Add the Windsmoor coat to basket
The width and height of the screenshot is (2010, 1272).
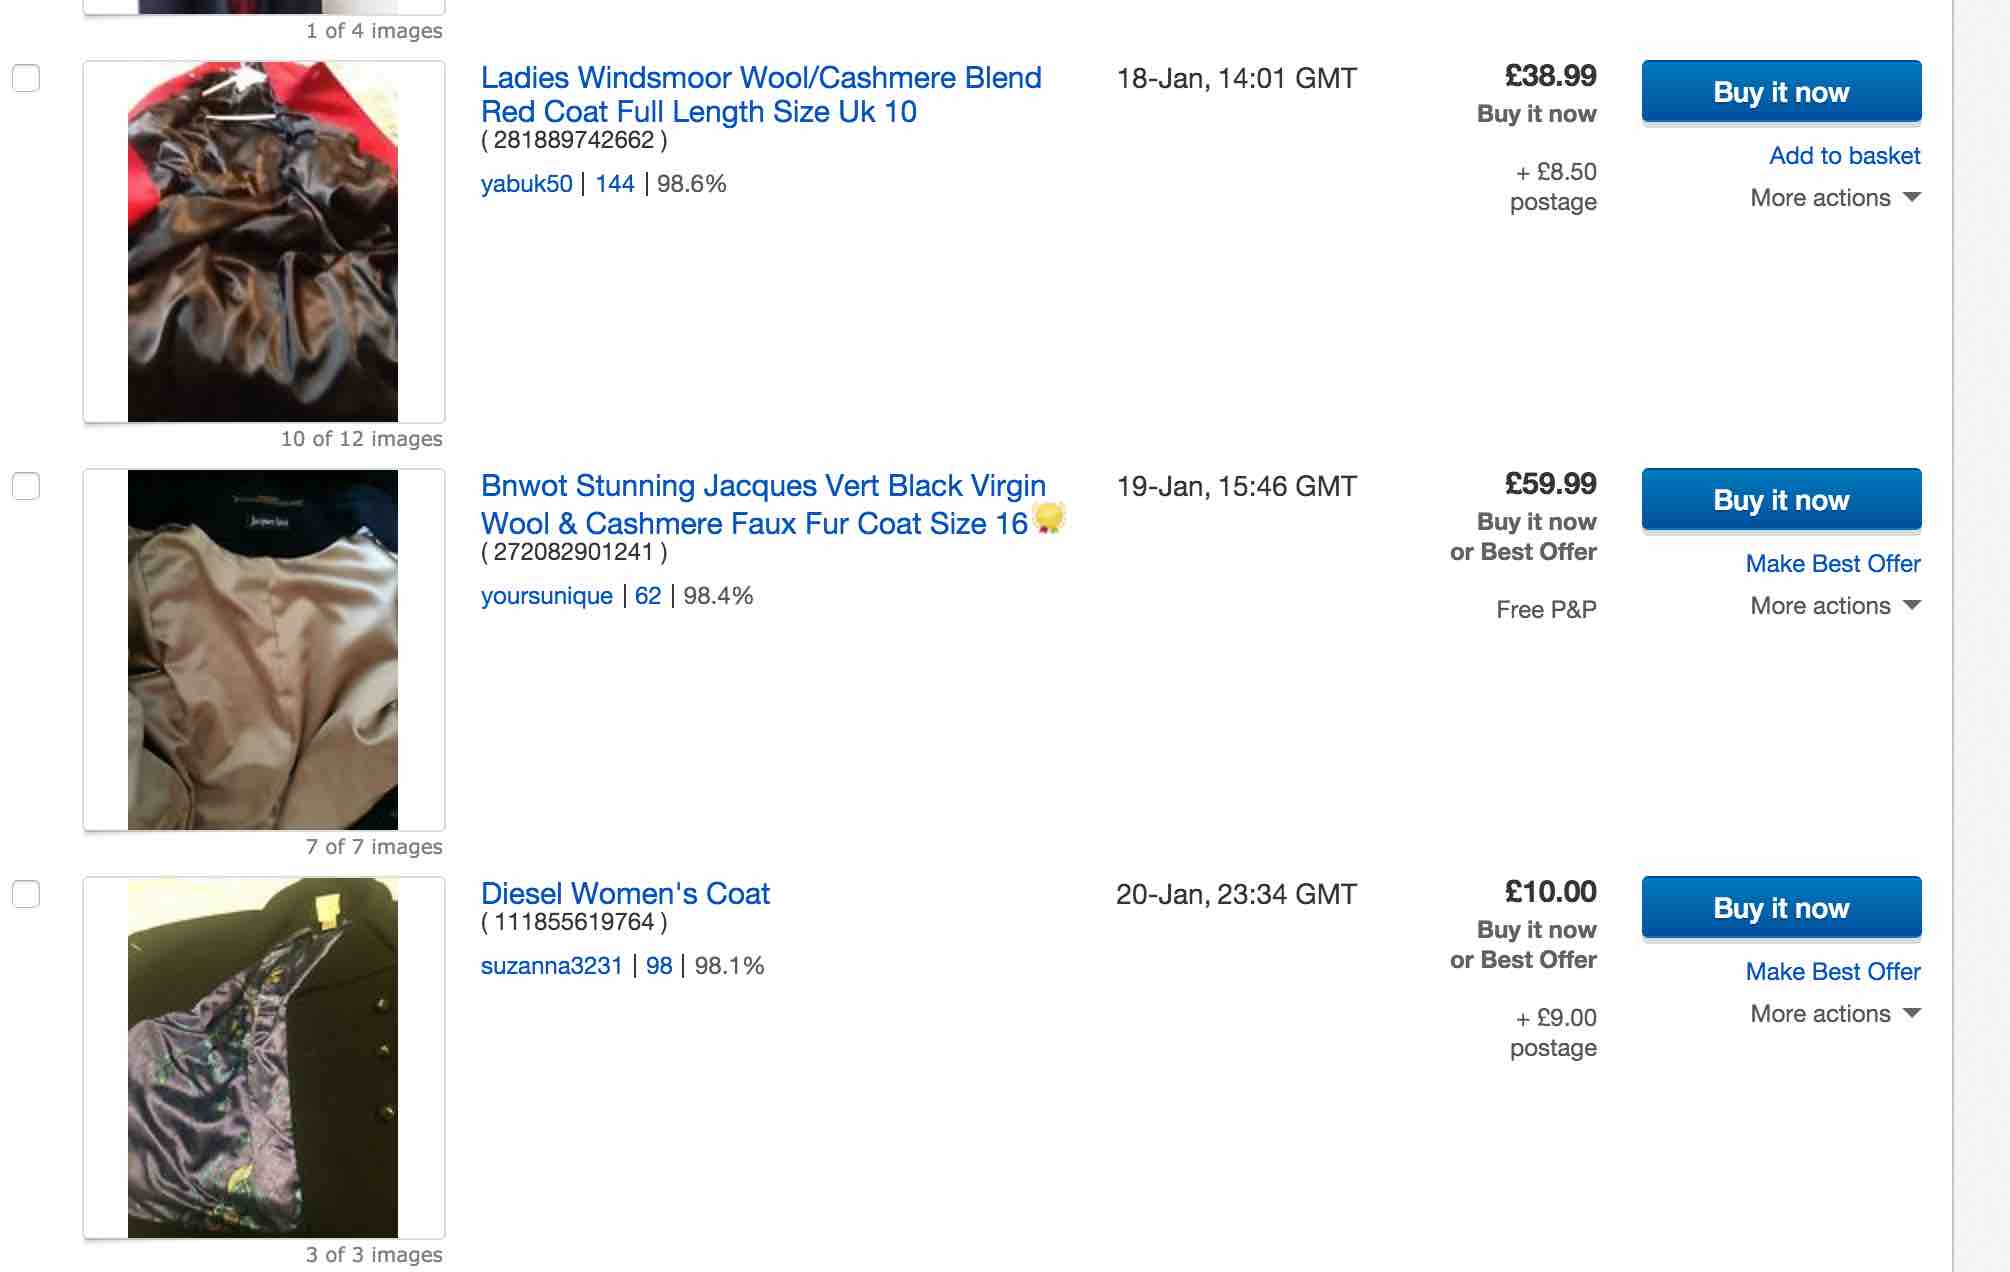(x=1844, y=156)
